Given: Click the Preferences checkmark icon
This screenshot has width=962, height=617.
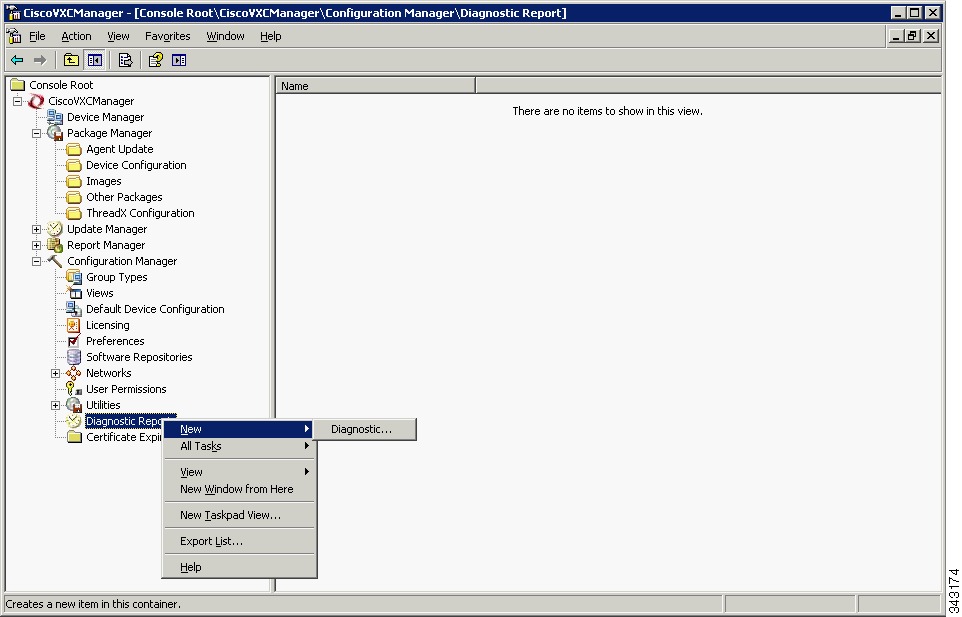Looking at the screenshot, I should [x=74, y=341].
